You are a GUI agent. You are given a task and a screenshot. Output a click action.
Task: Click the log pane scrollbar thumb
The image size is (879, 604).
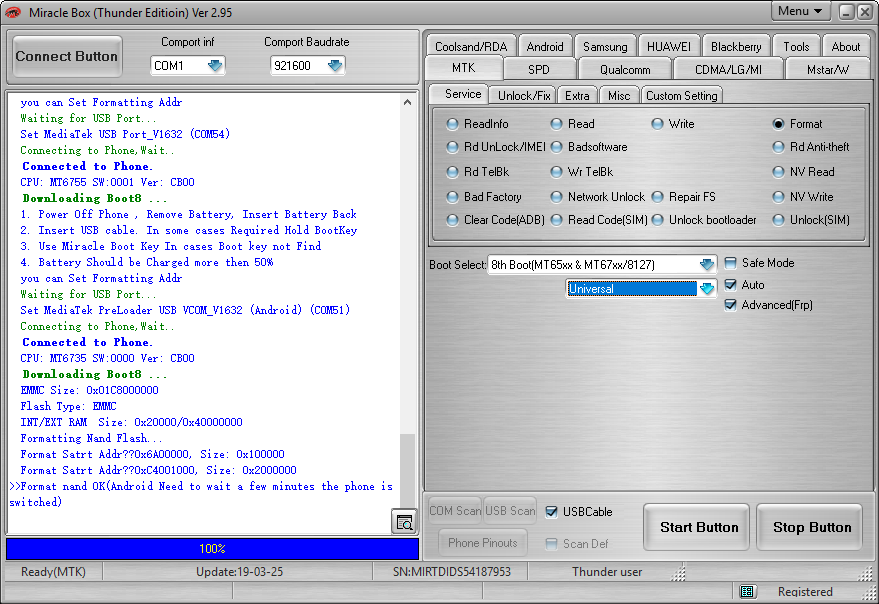(x=408, y=469)
